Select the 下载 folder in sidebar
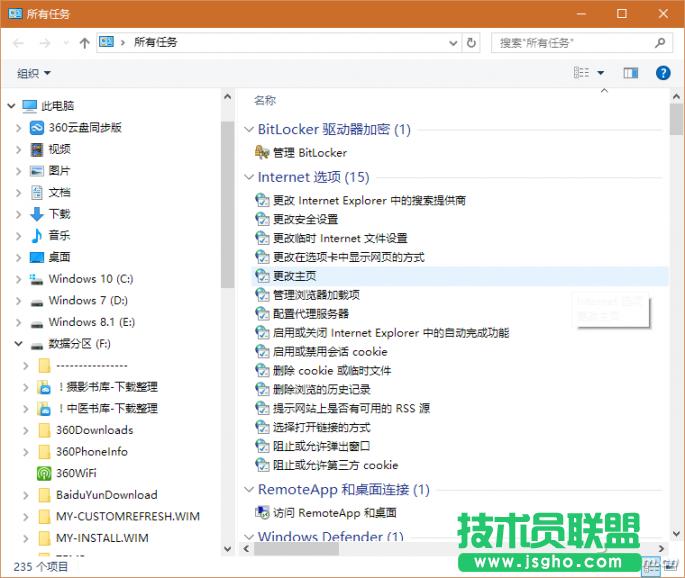Viewport: 685px width, 578px height. pyautogui.click(x=59, y=214)
